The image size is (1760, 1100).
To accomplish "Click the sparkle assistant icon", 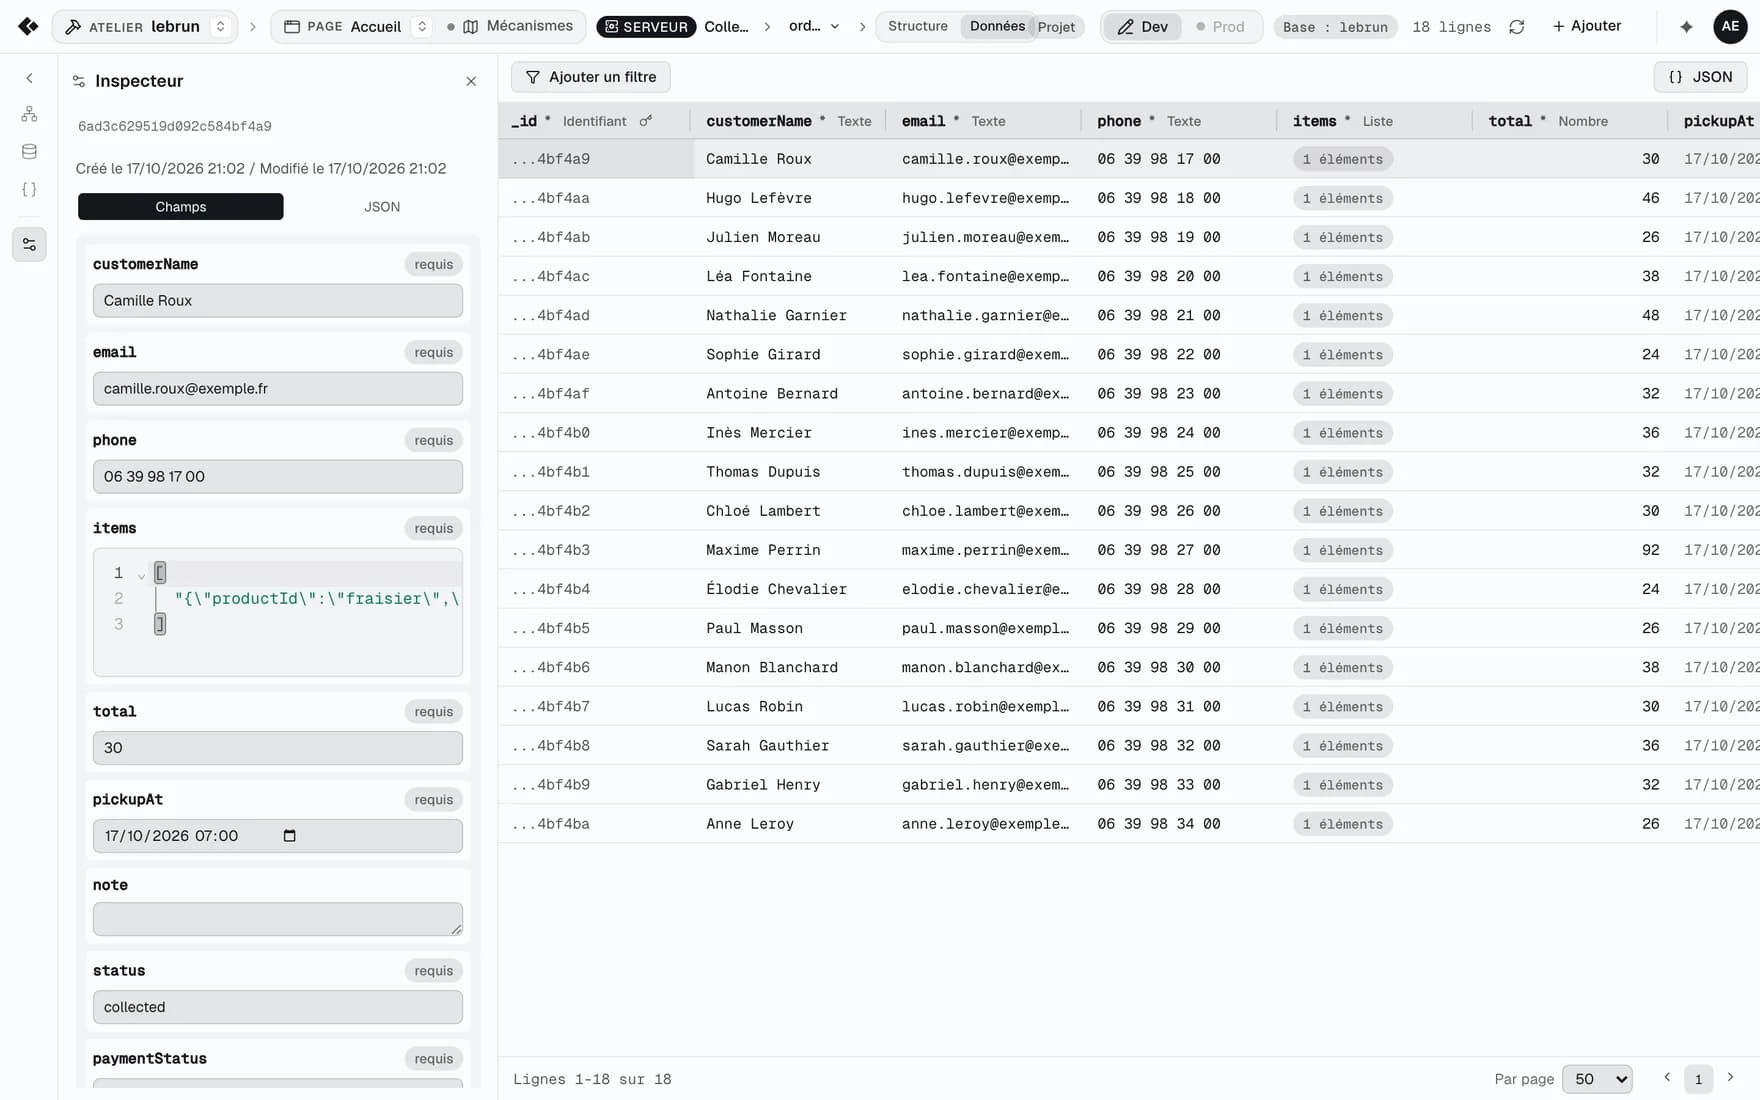I will 1686,27.
